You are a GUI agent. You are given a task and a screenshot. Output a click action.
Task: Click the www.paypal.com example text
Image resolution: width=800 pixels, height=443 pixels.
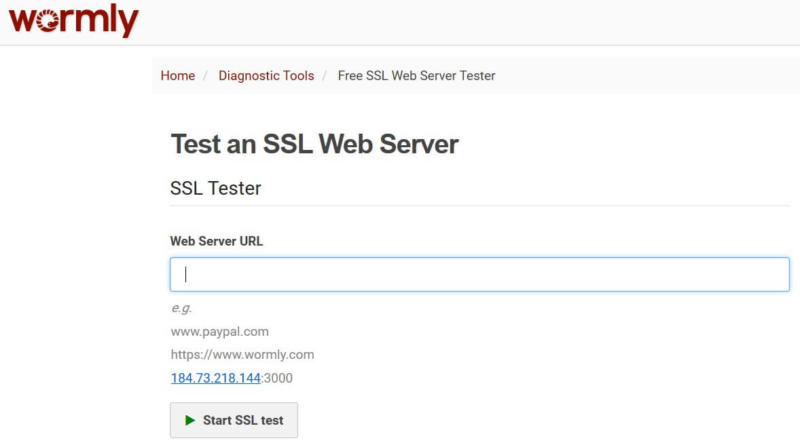click(219, 331)
